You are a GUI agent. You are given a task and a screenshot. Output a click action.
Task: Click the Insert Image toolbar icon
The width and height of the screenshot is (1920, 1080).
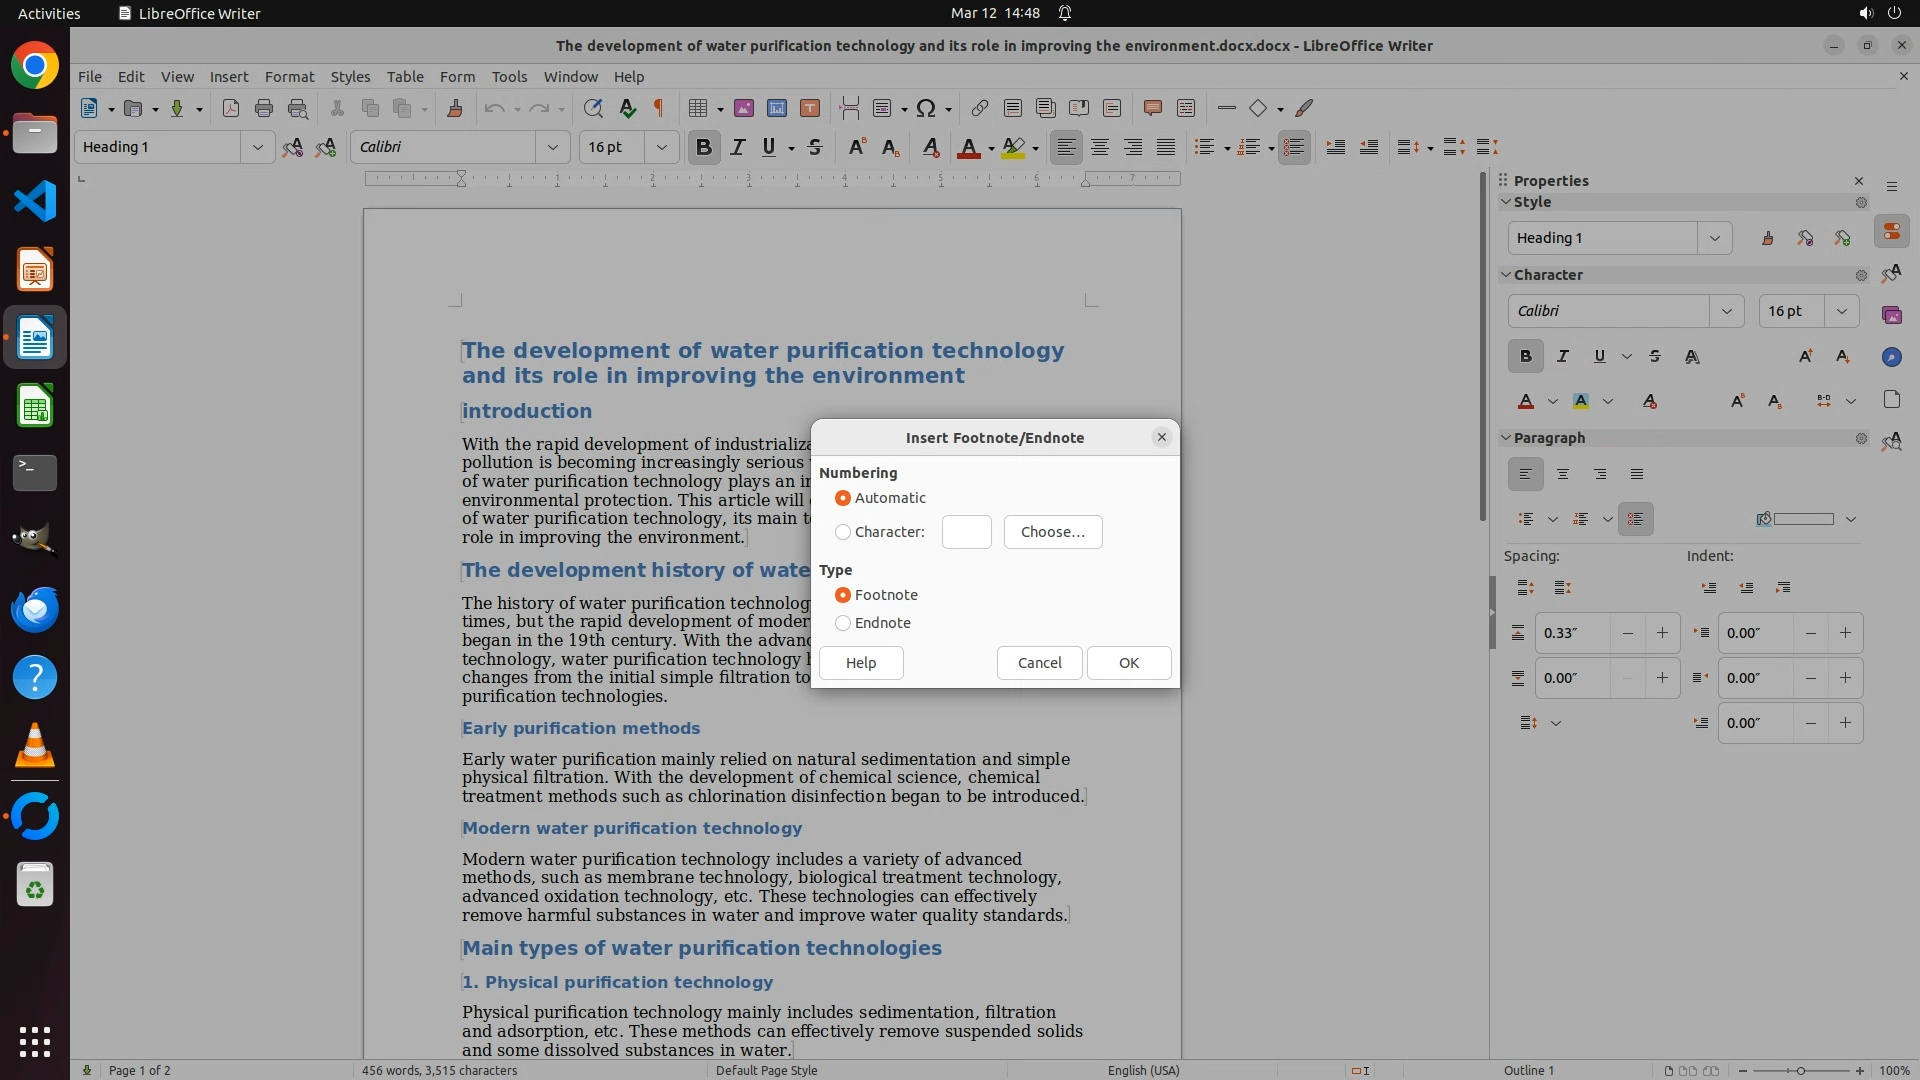coord(744,108)
